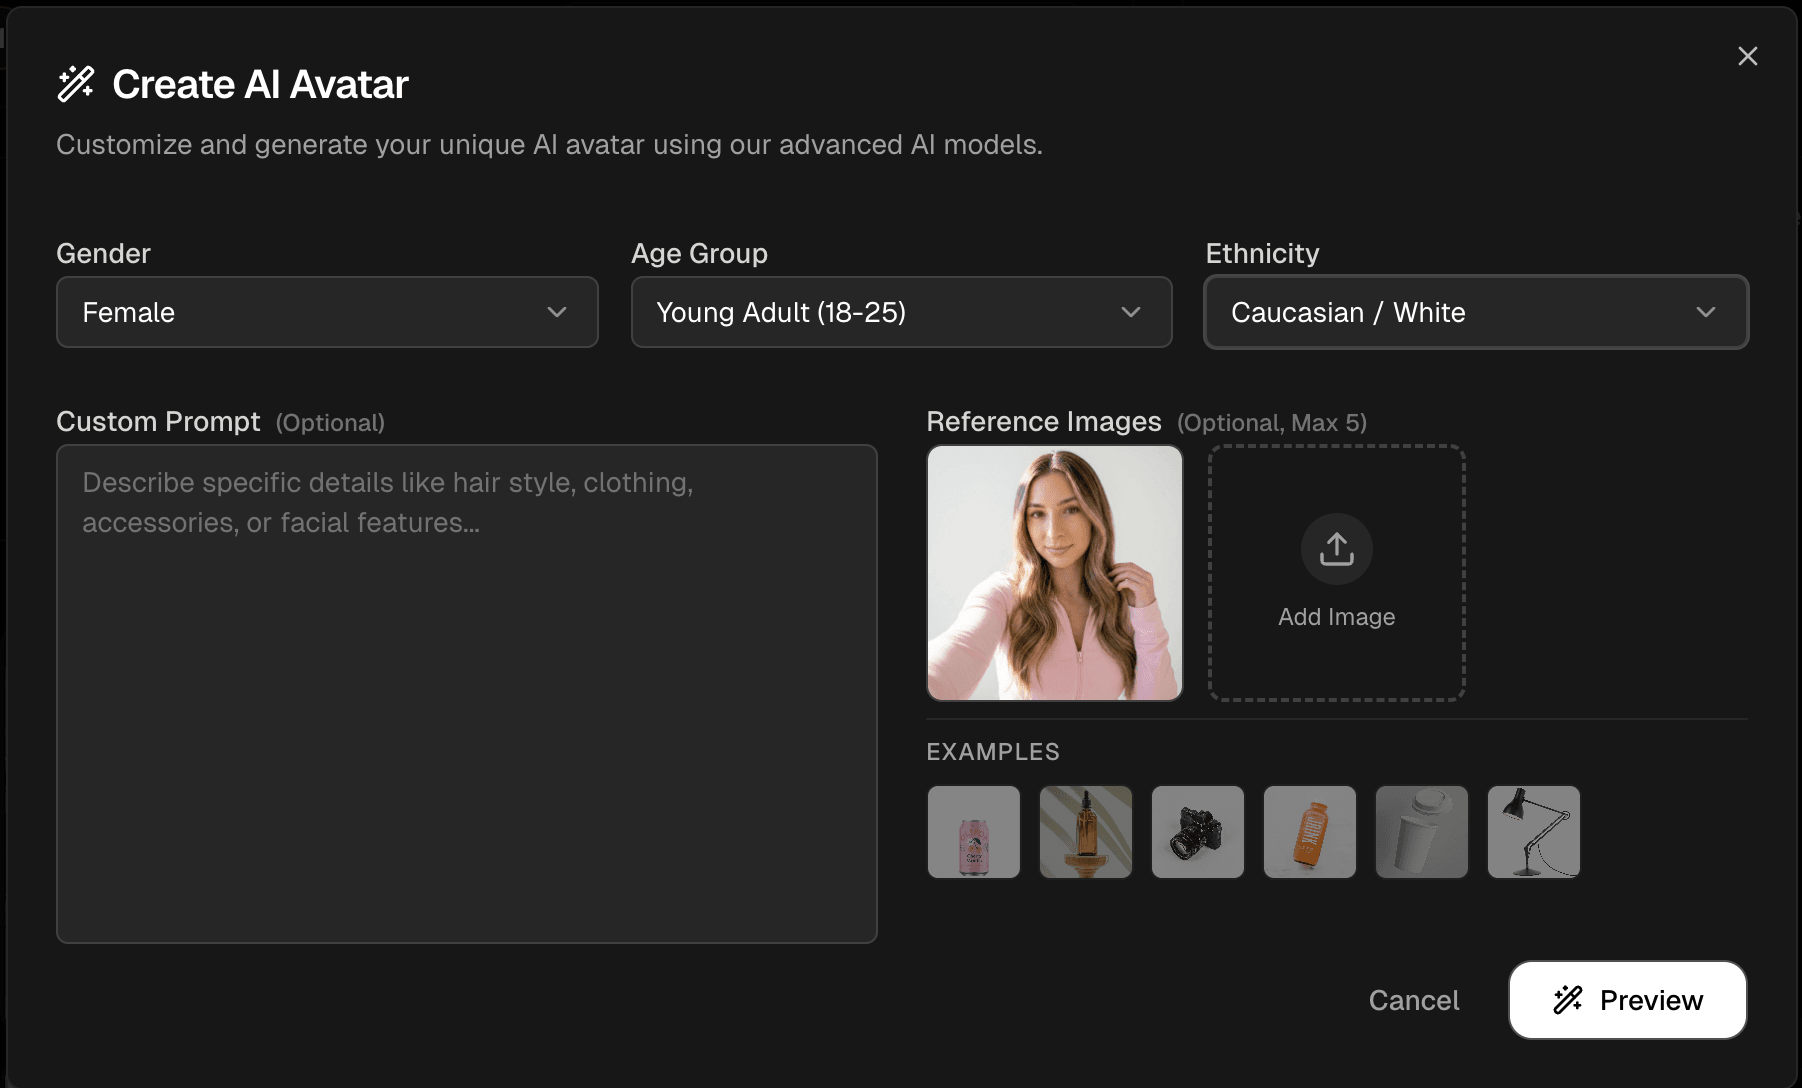This screenshot has width=1802, height=1088.
Task: Choose the orange drink bottle example
Action: click(1309, 832)
